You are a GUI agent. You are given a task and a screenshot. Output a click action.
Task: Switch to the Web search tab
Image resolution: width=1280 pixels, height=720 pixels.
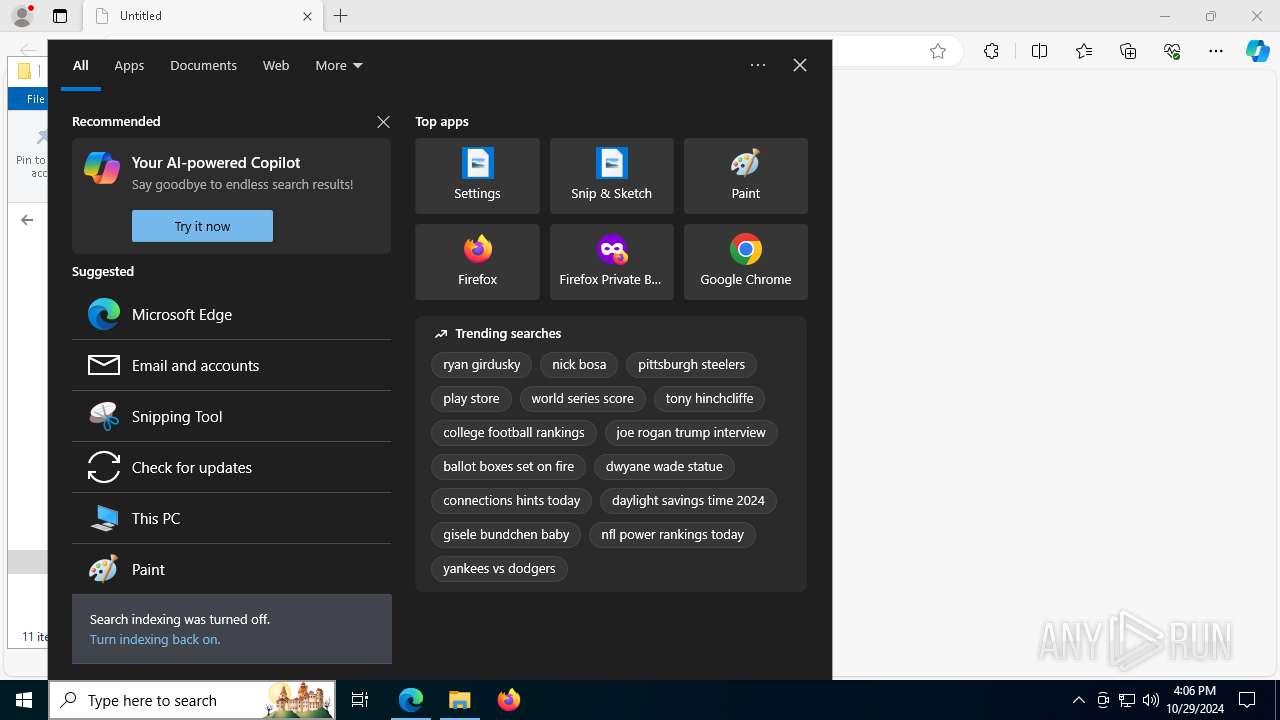tap(276, 65)
